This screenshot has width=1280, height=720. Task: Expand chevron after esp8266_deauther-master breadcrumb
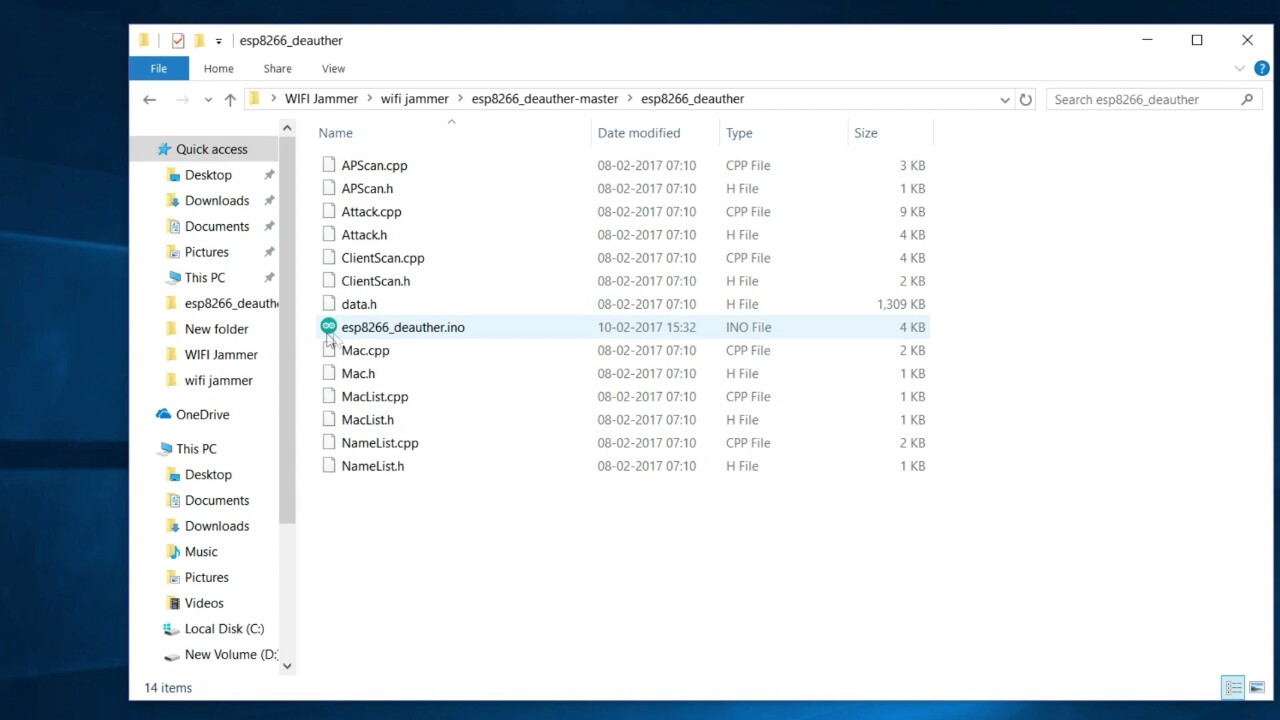(x=630, y=99)
